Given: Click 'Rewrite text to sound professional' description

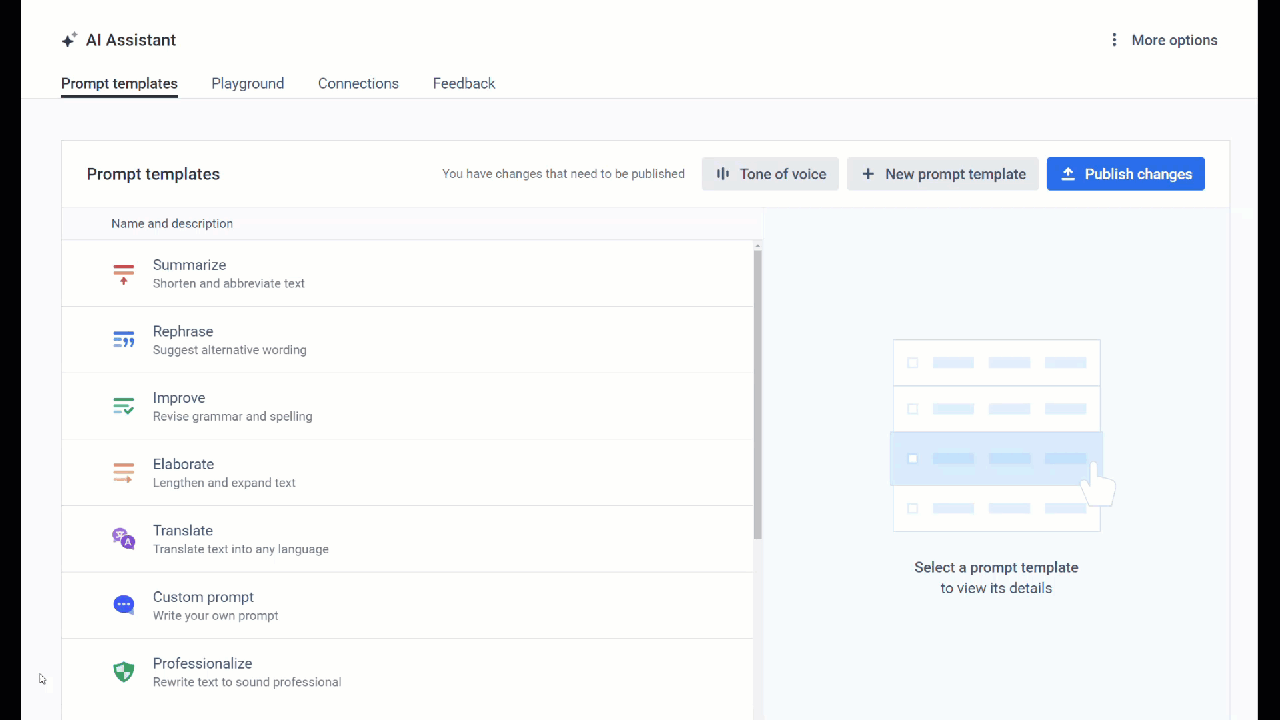Looking at the screenshot, I should pyautogui.click(x=247, y=682).
